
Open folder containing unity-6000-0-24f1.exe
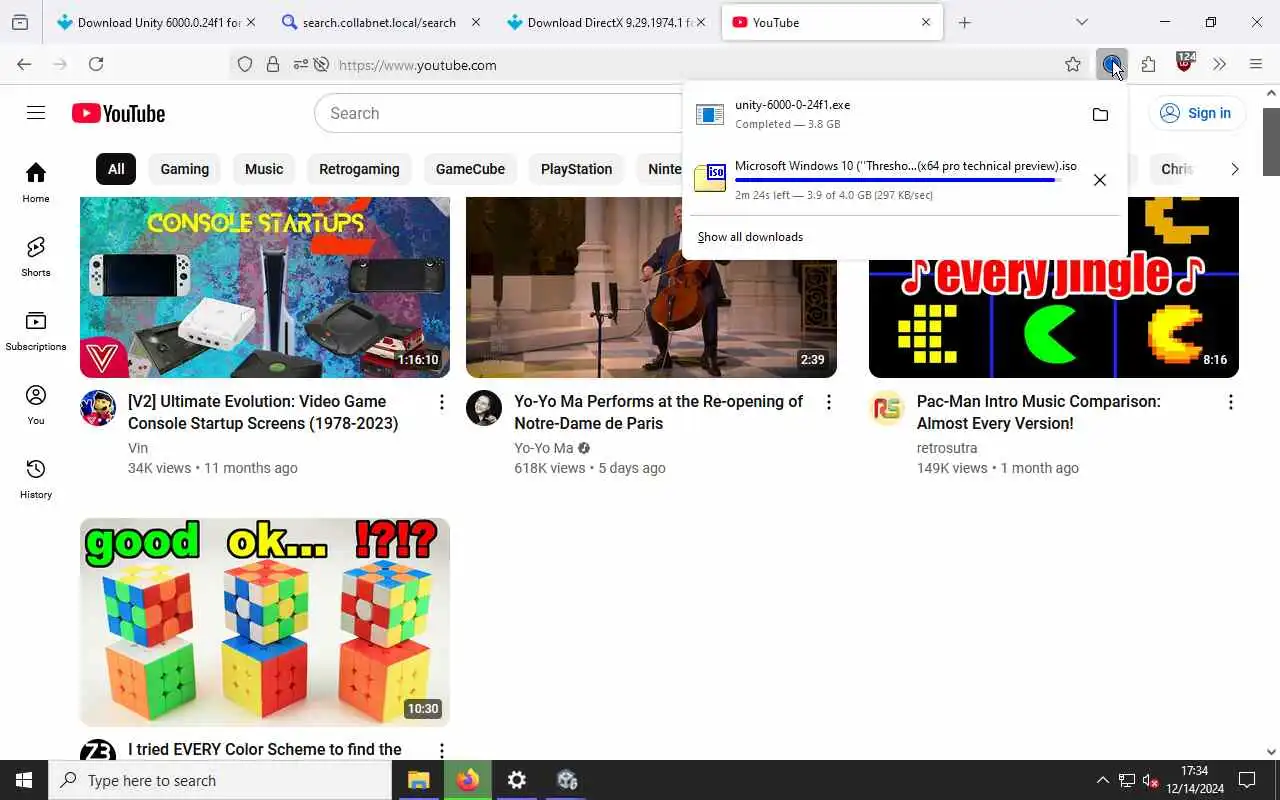click(x=1100, y=114)
